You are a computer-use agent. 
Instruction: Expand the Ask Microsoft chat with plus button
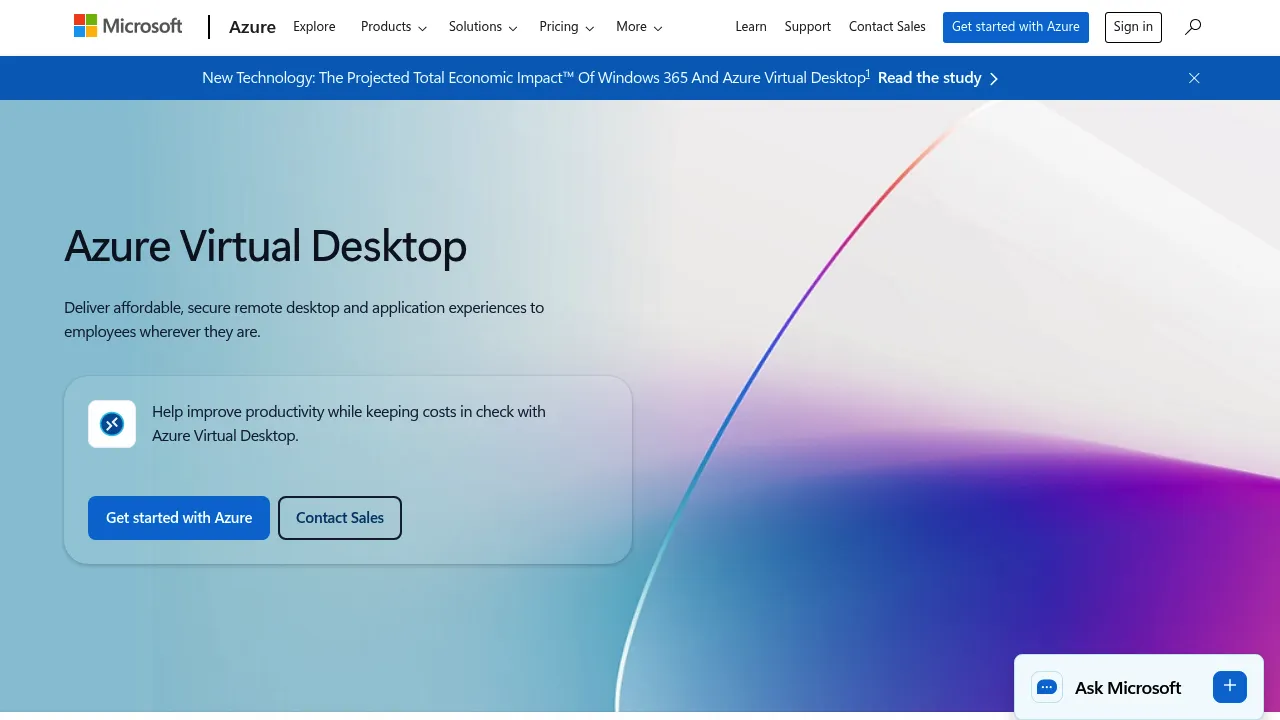[1230, 686]
